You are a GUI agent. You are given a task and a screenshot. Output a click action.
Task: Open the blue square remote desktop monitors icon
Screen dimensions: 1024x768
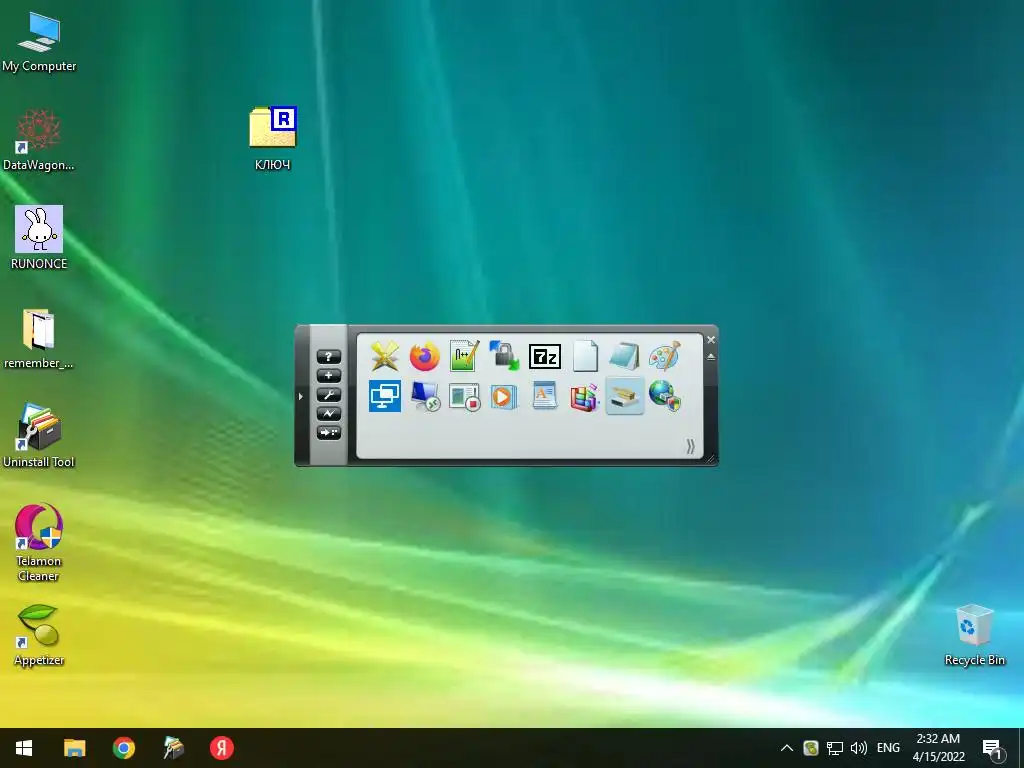coord(385,396)
